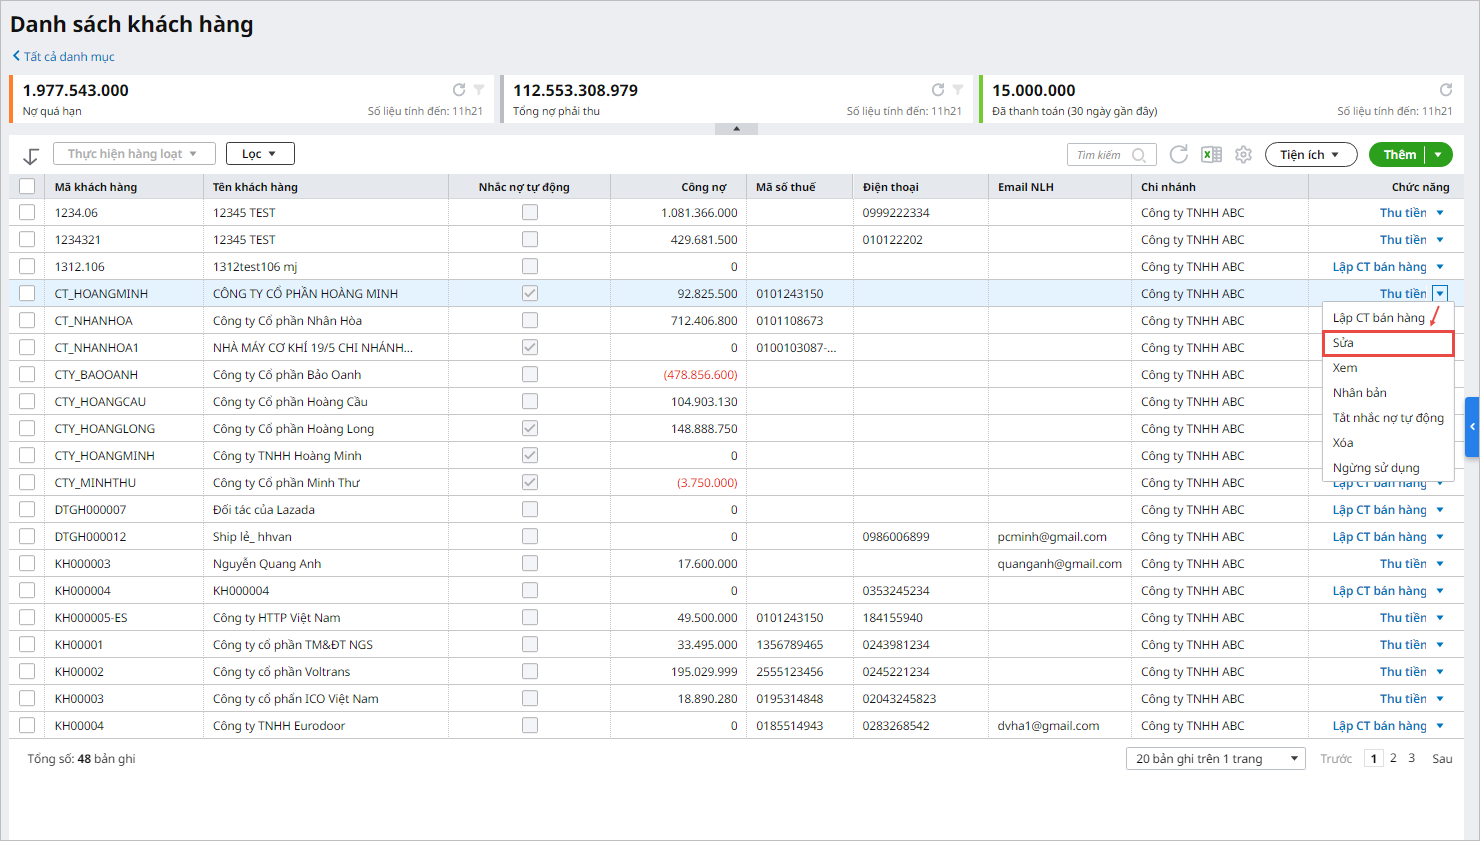Collapse the summary cards with the up arrow

736,129
